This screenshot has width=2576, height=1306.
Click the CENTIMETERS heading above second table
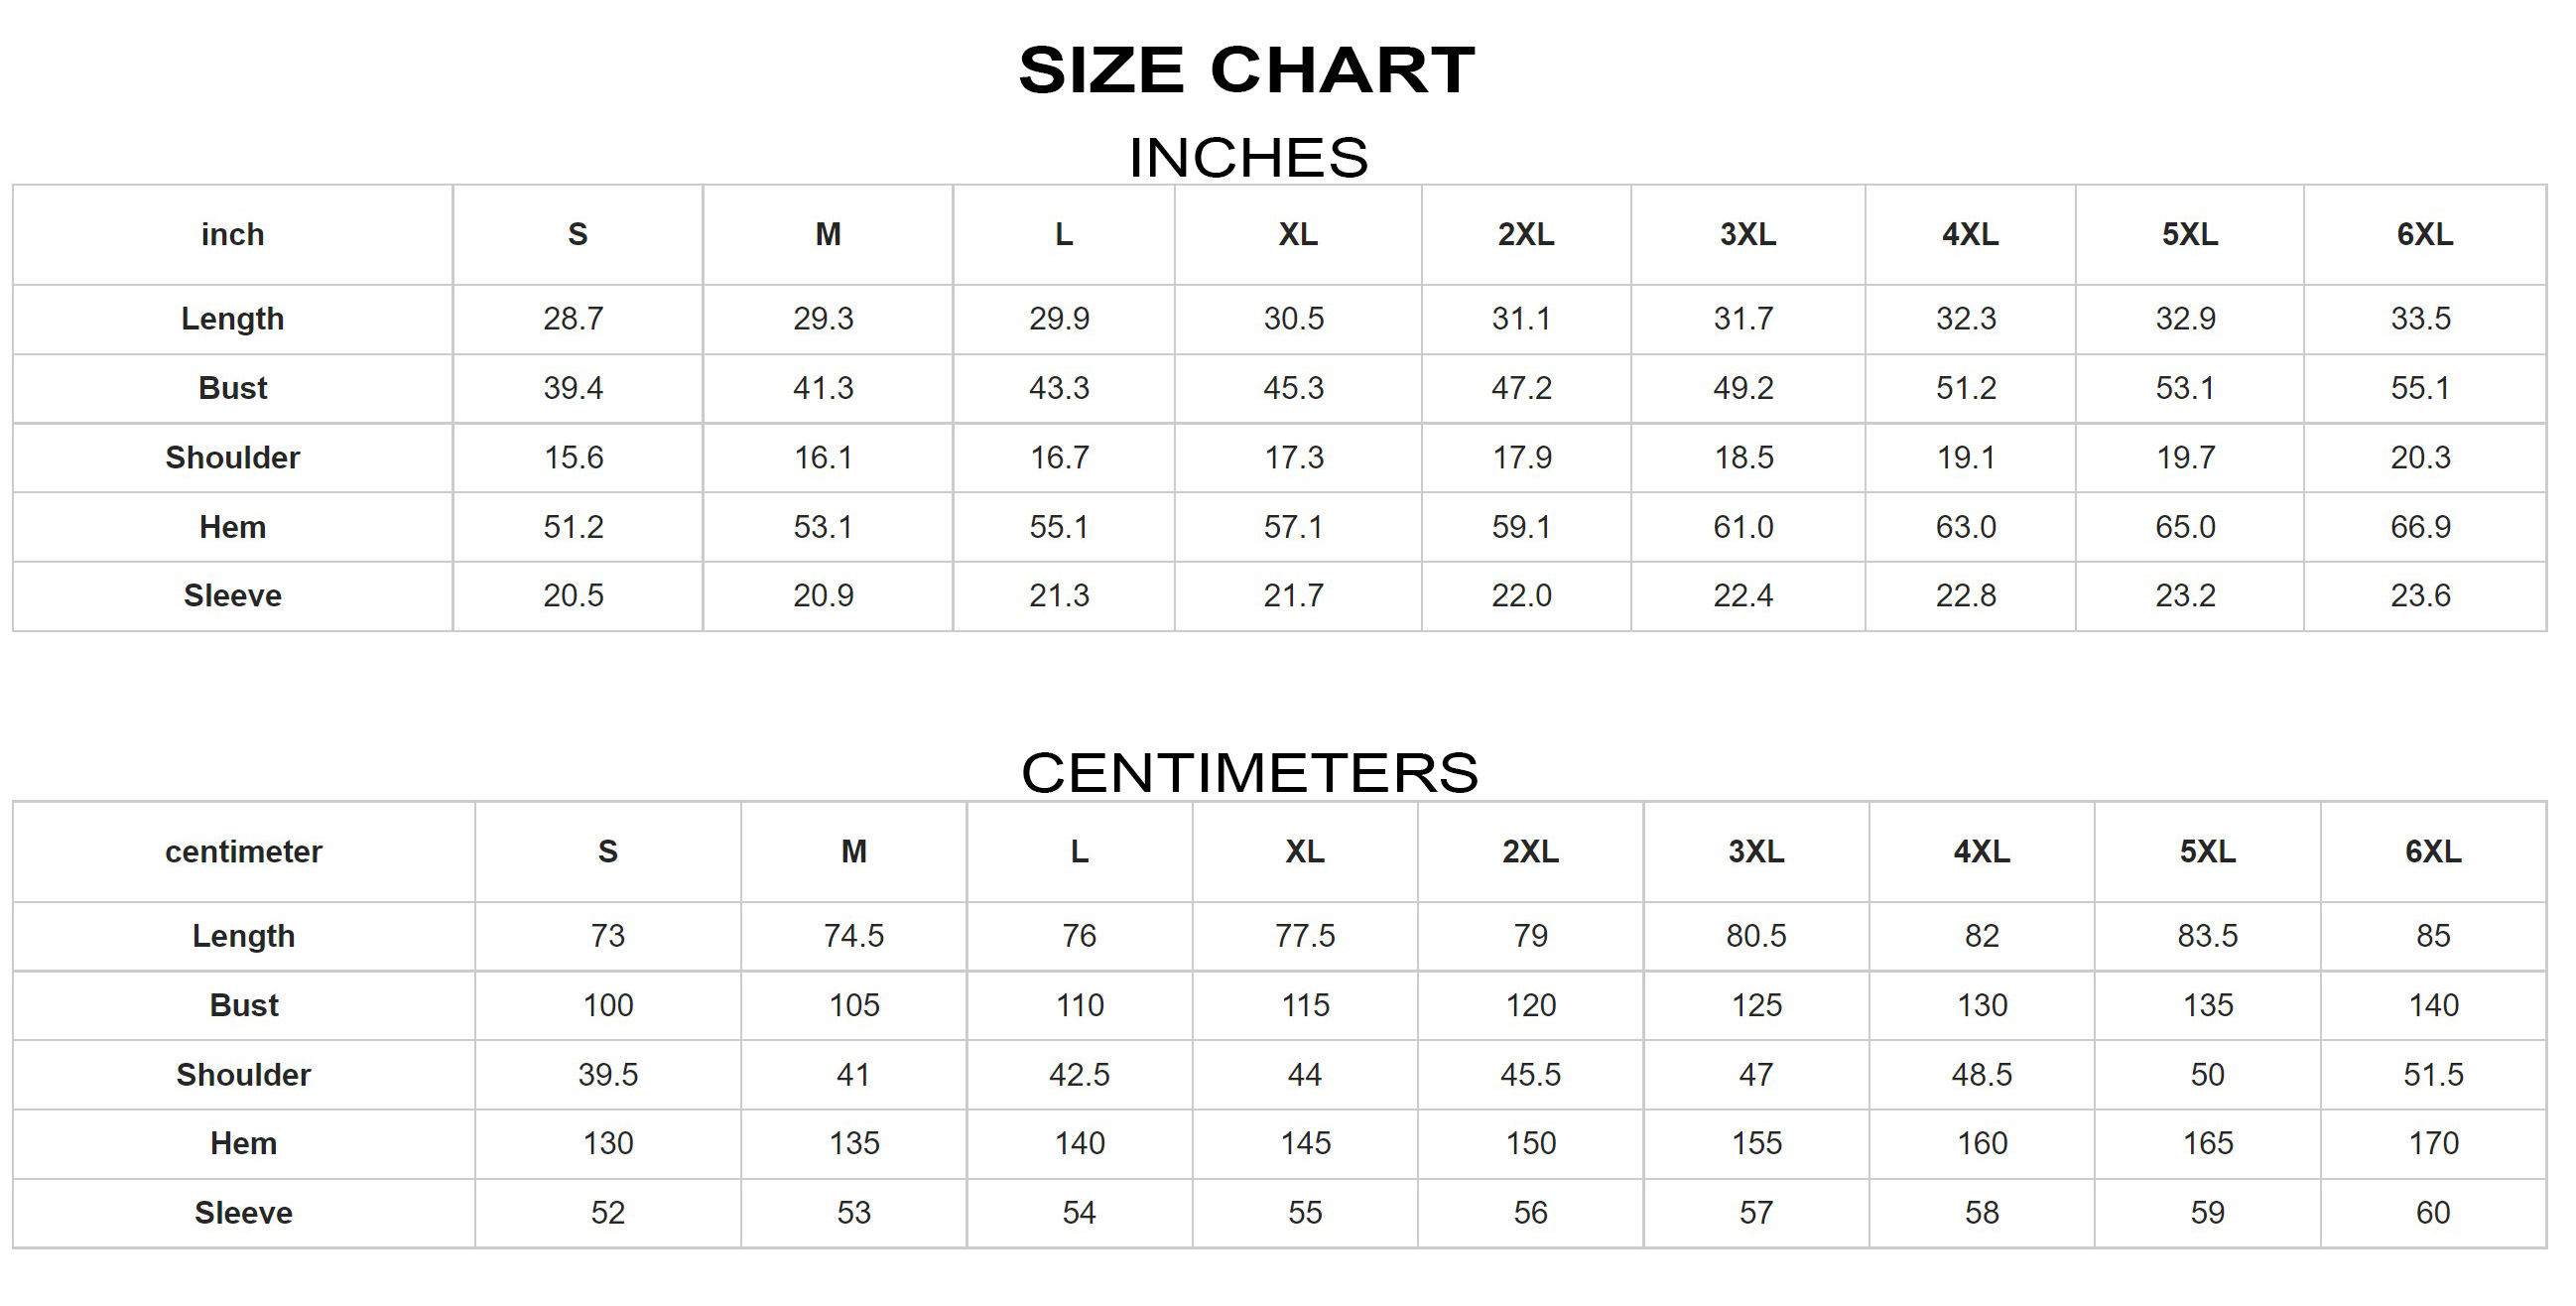[1249, 773]
